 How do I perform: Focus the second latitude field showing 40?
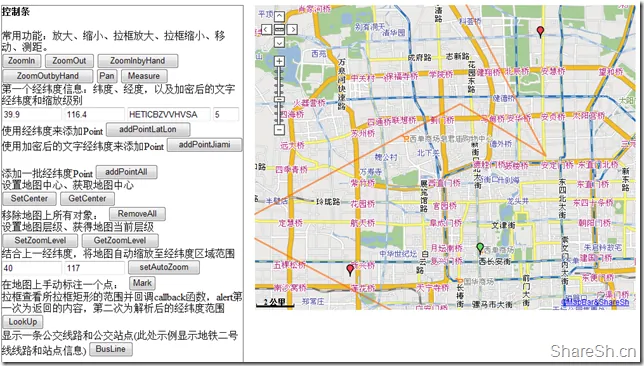pyautogui.click(x=32, y=268)
